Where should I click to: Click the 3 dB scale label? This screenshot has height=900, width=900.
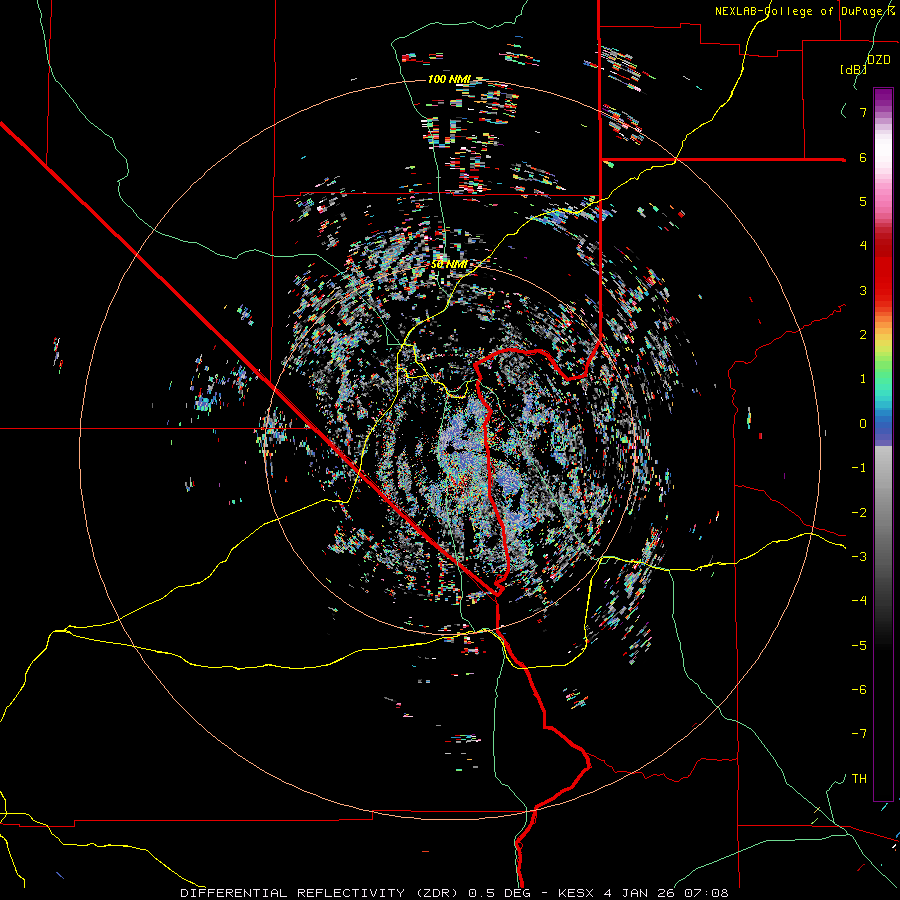[x=863, y=290]
